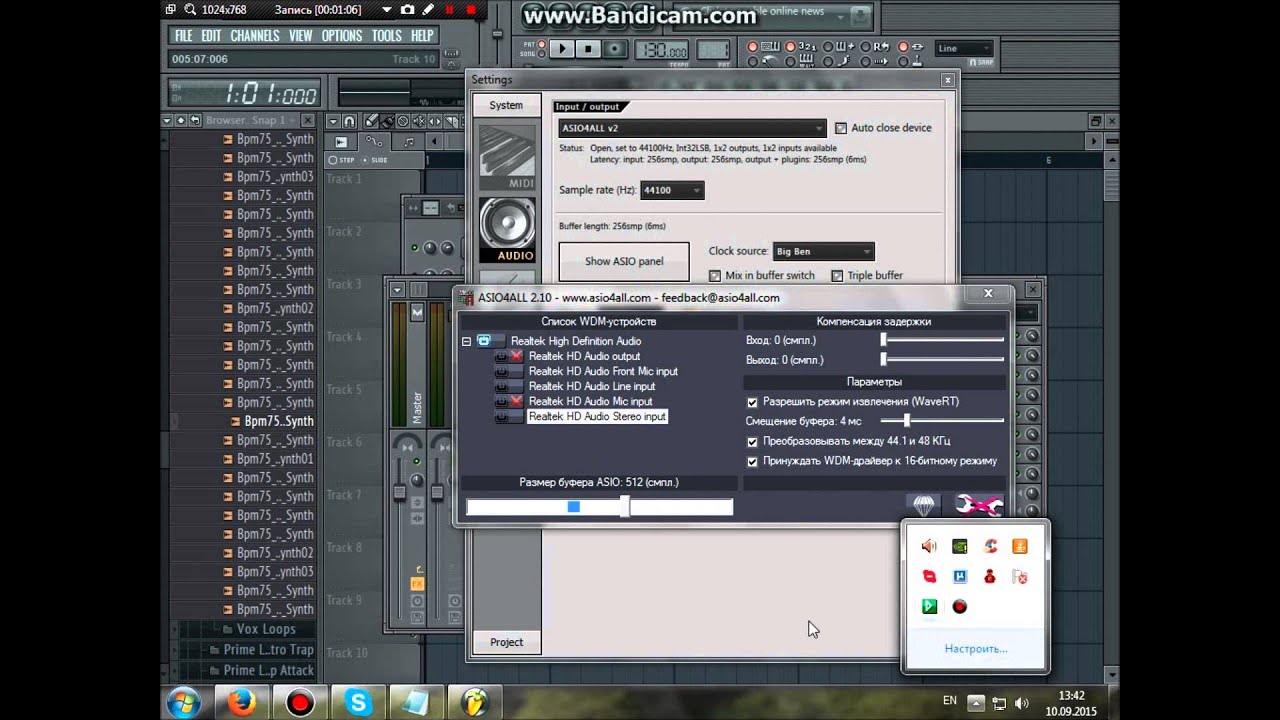Toggle the Mix in buffer switch checkbox
This screenshot has height=720, width=1280.
[x=714, y=275]
